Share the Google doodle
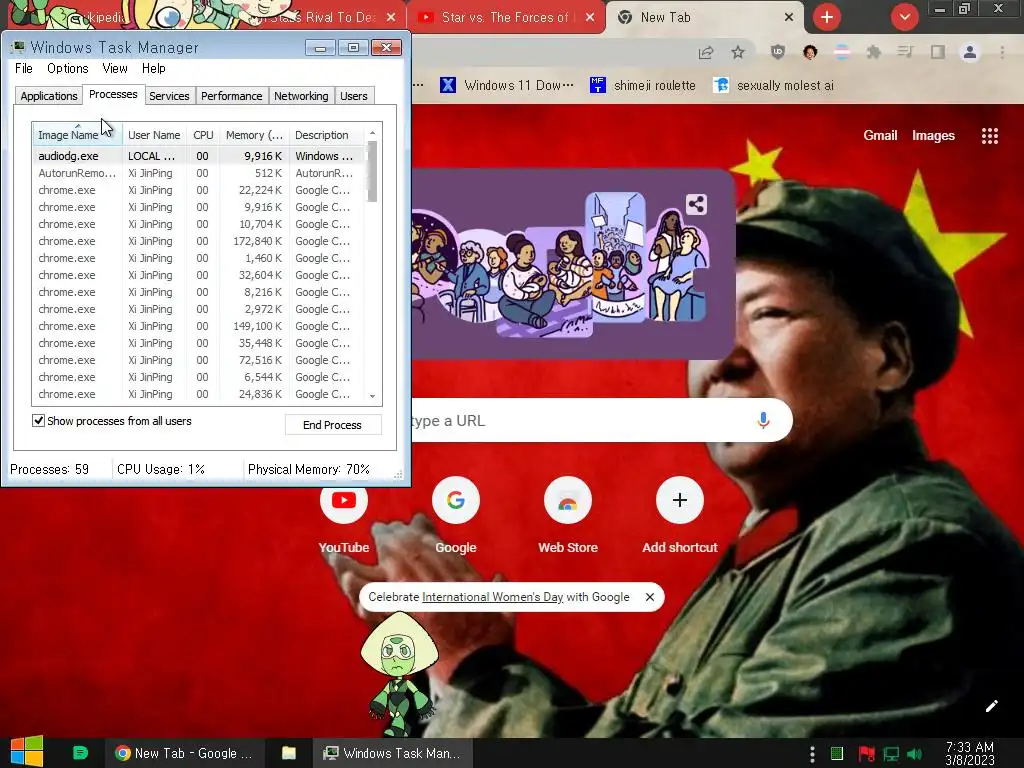The width and height of the screenshot is (1024, 768). [x=696, y=204]
